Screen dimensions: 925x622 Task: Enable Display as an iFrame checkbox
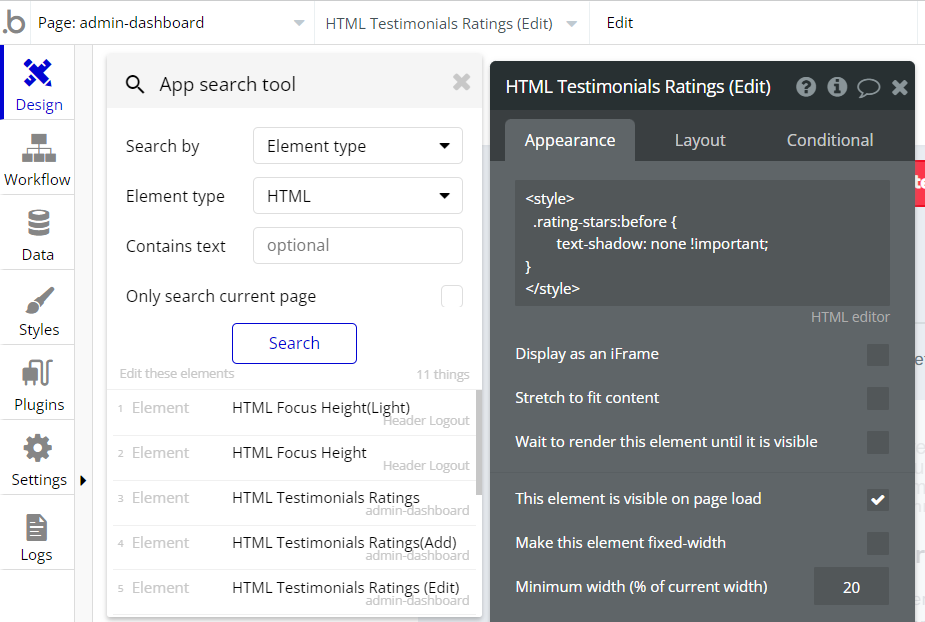tap(878, 355)
